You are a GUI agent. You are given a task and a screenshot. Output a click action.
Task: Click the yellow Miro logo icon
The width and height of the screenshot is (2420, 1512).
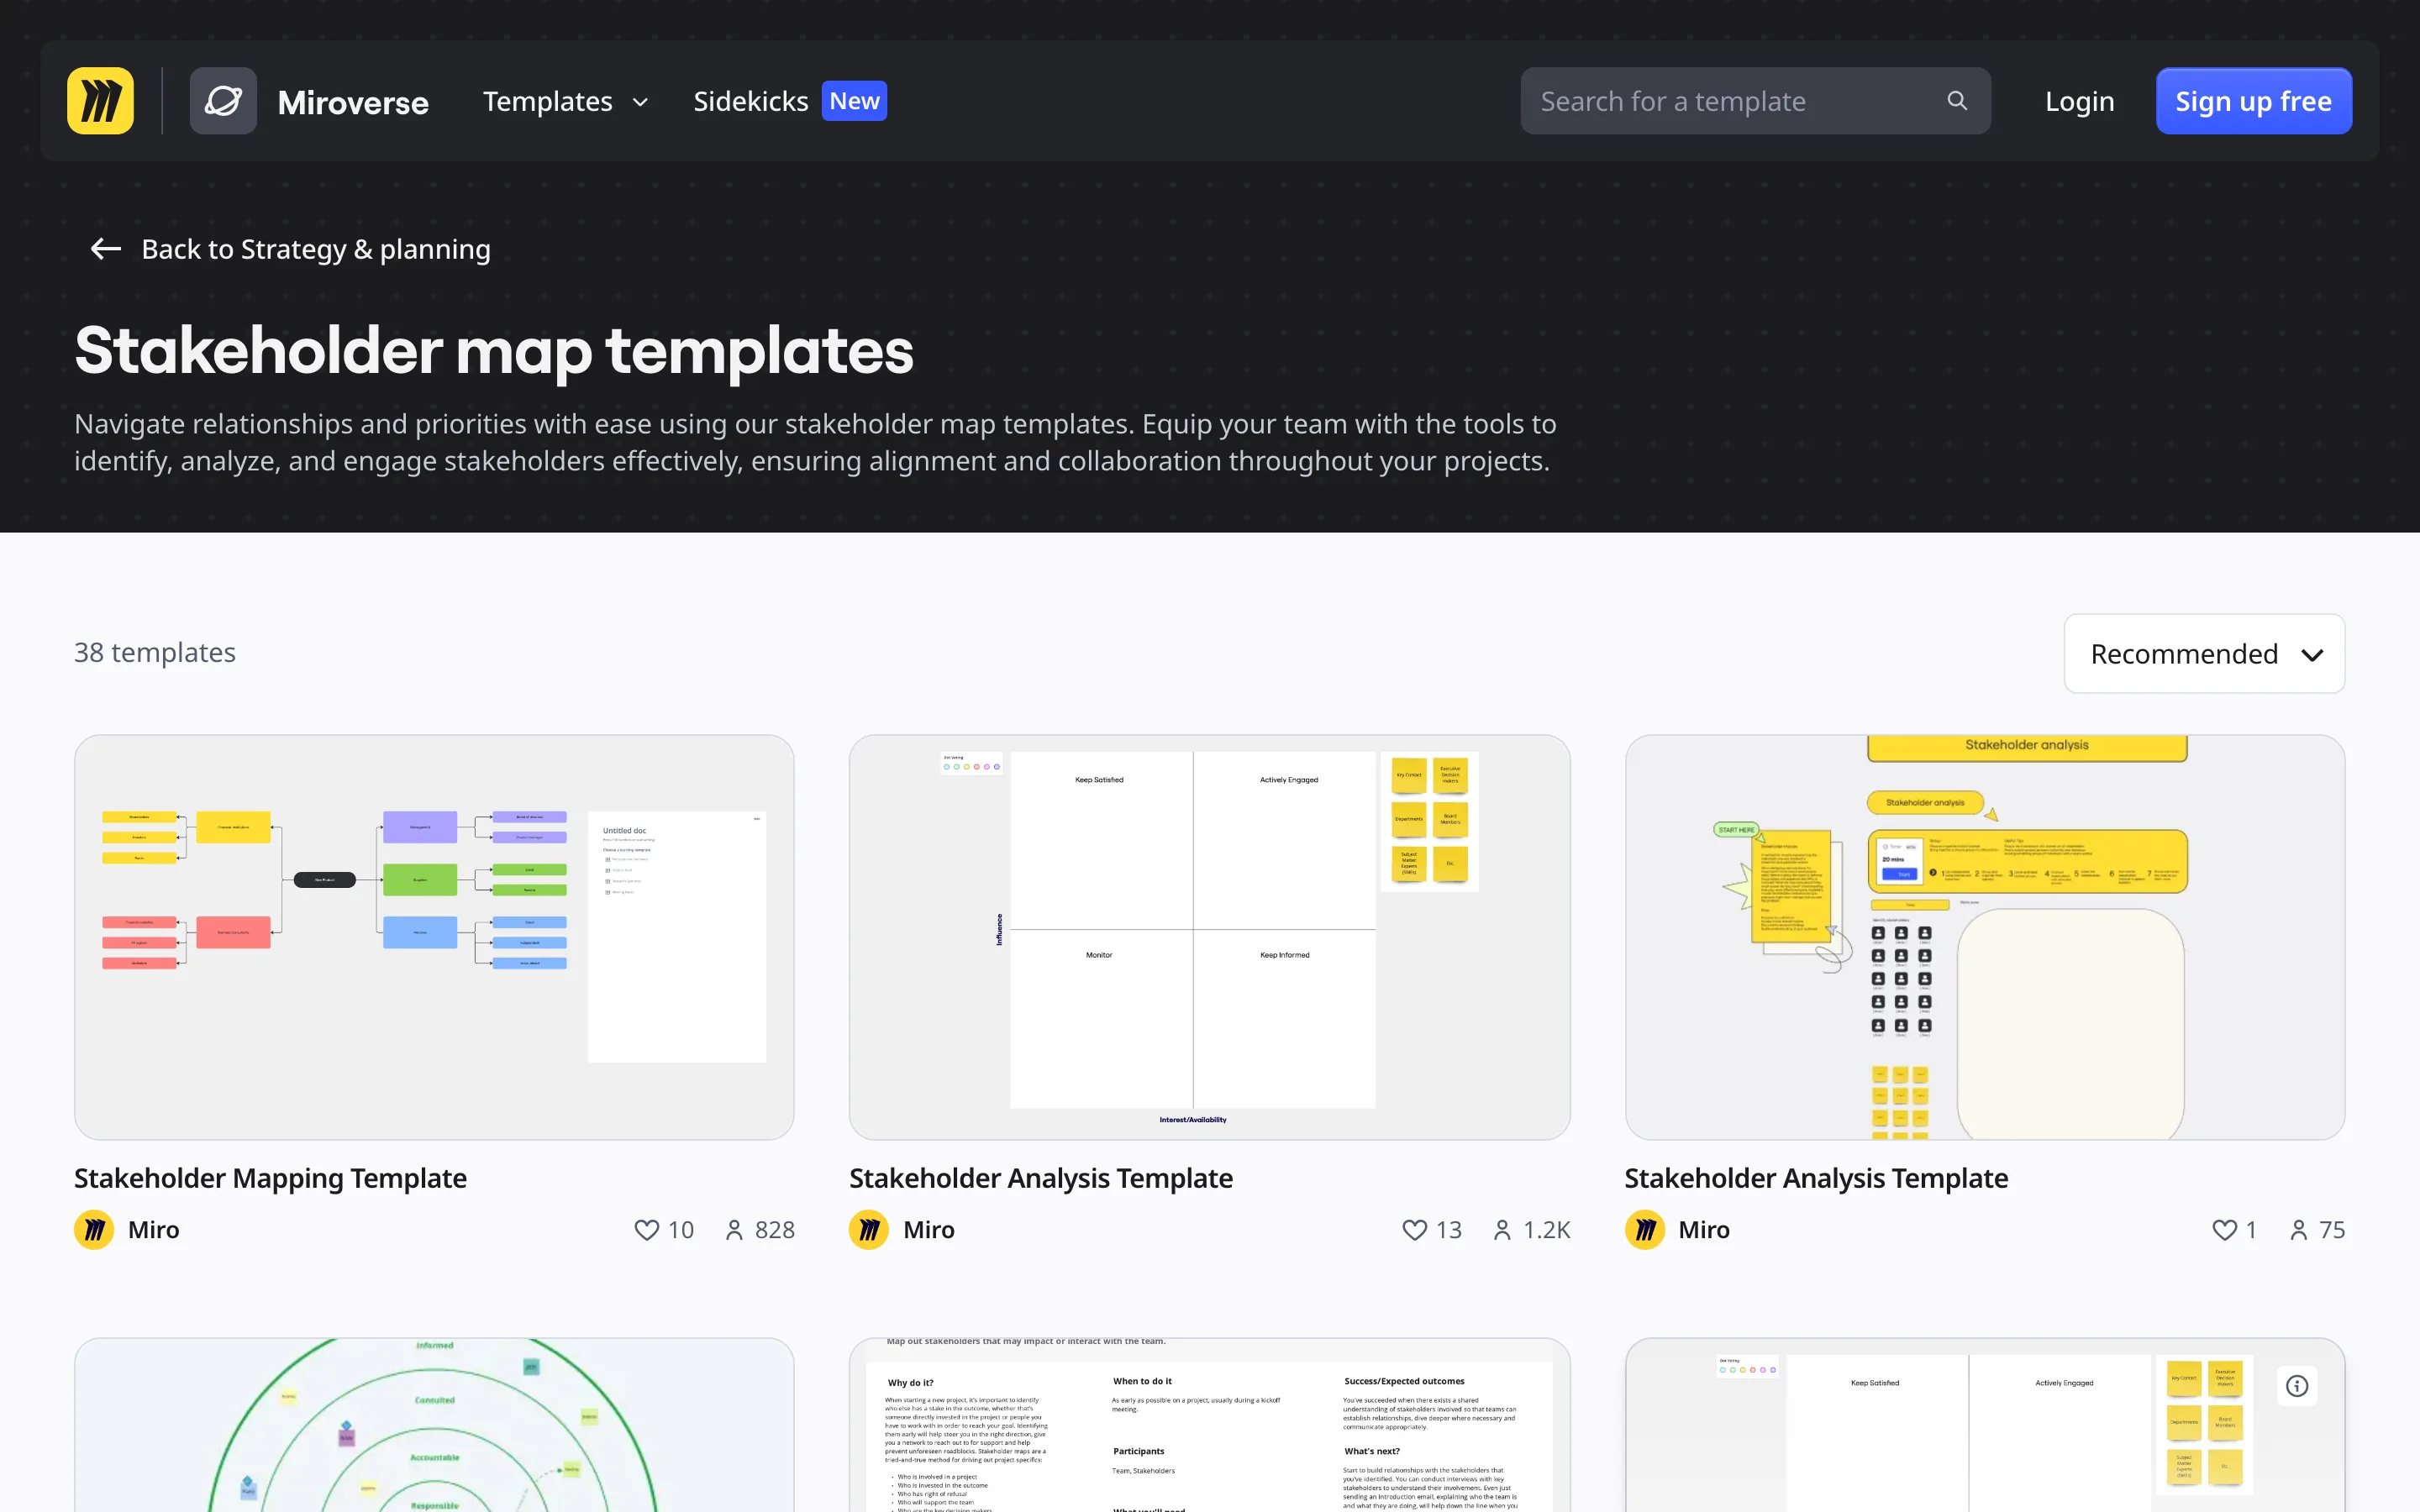click(100, 101)
